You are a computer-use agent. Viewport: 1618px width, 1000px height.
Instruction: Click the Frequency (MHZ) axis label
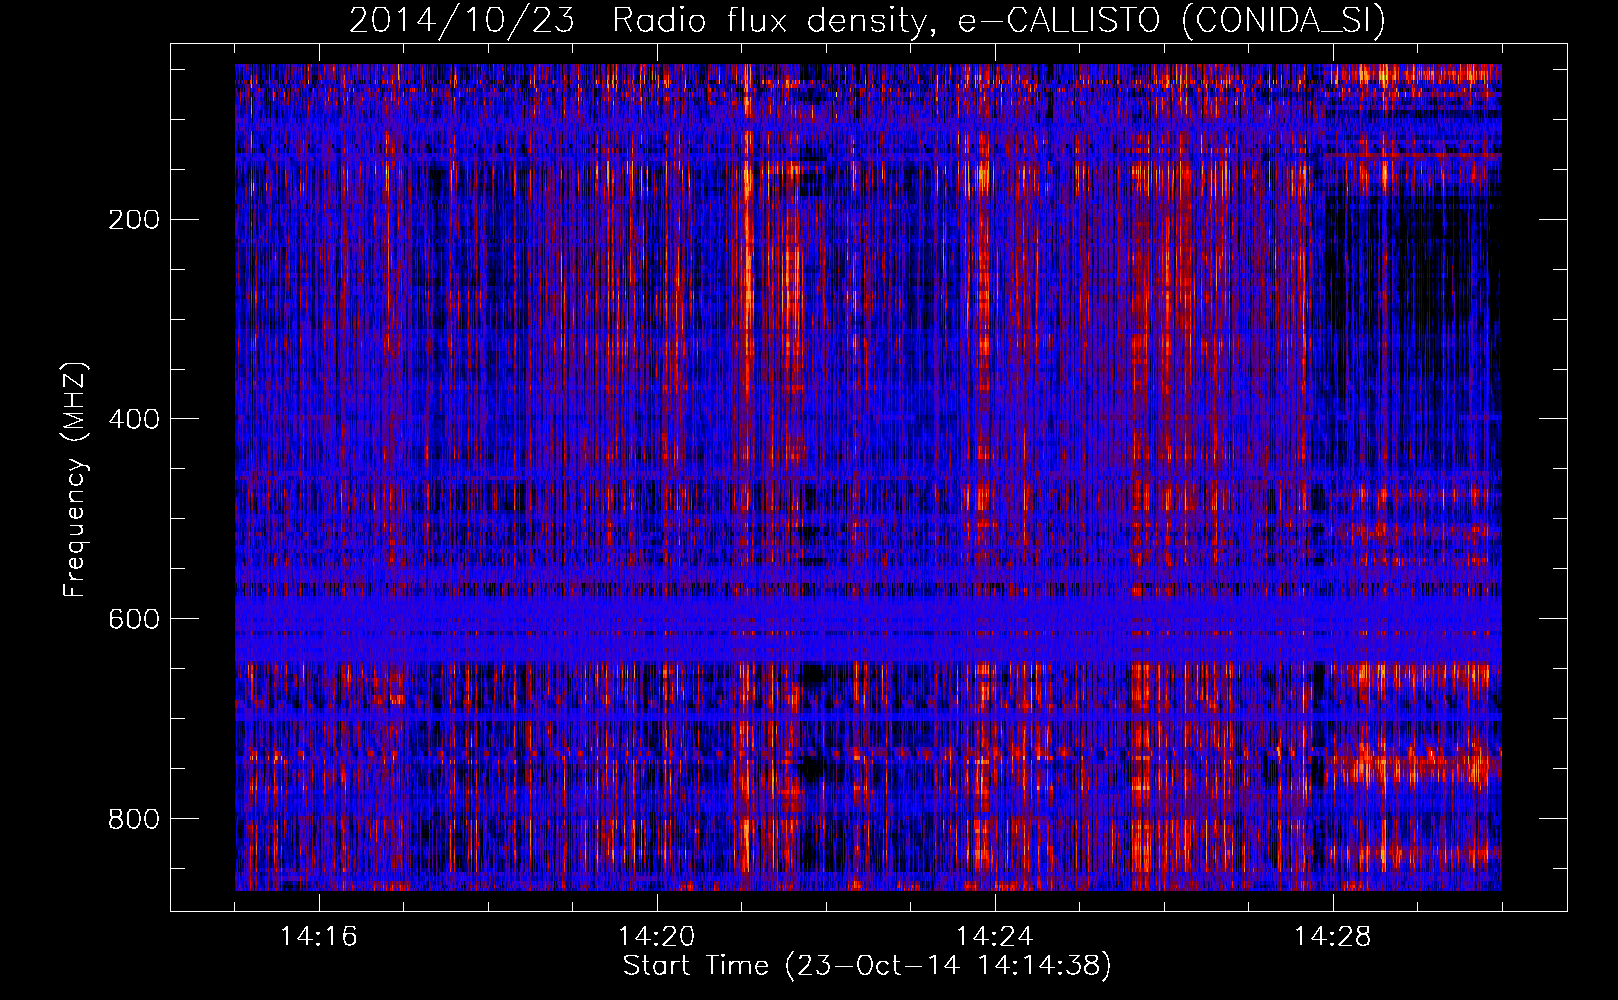click(x=75, y=479)
